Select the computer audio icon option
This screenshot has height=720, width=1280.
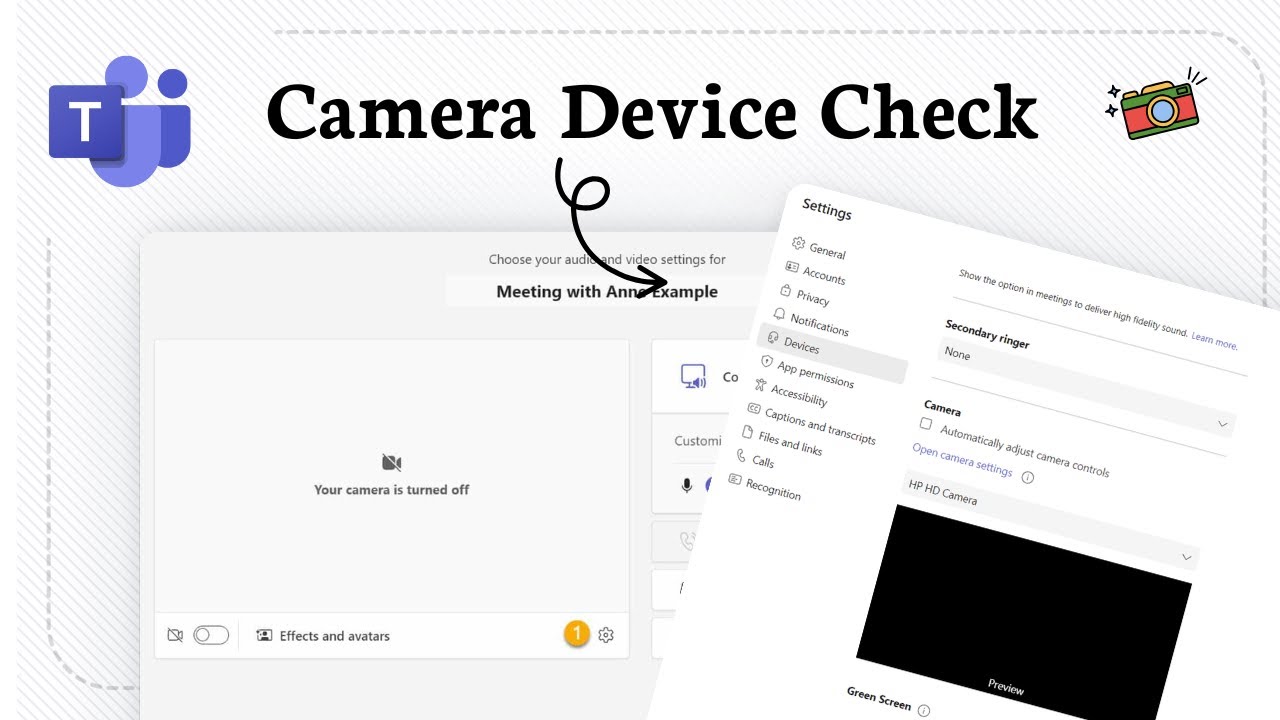pyautogui.click(x=693, y=377)
